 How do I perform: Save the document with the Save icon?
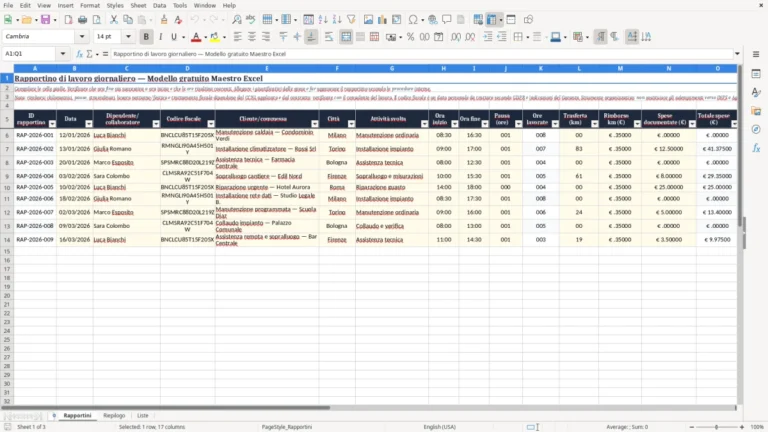coord(46,20)
